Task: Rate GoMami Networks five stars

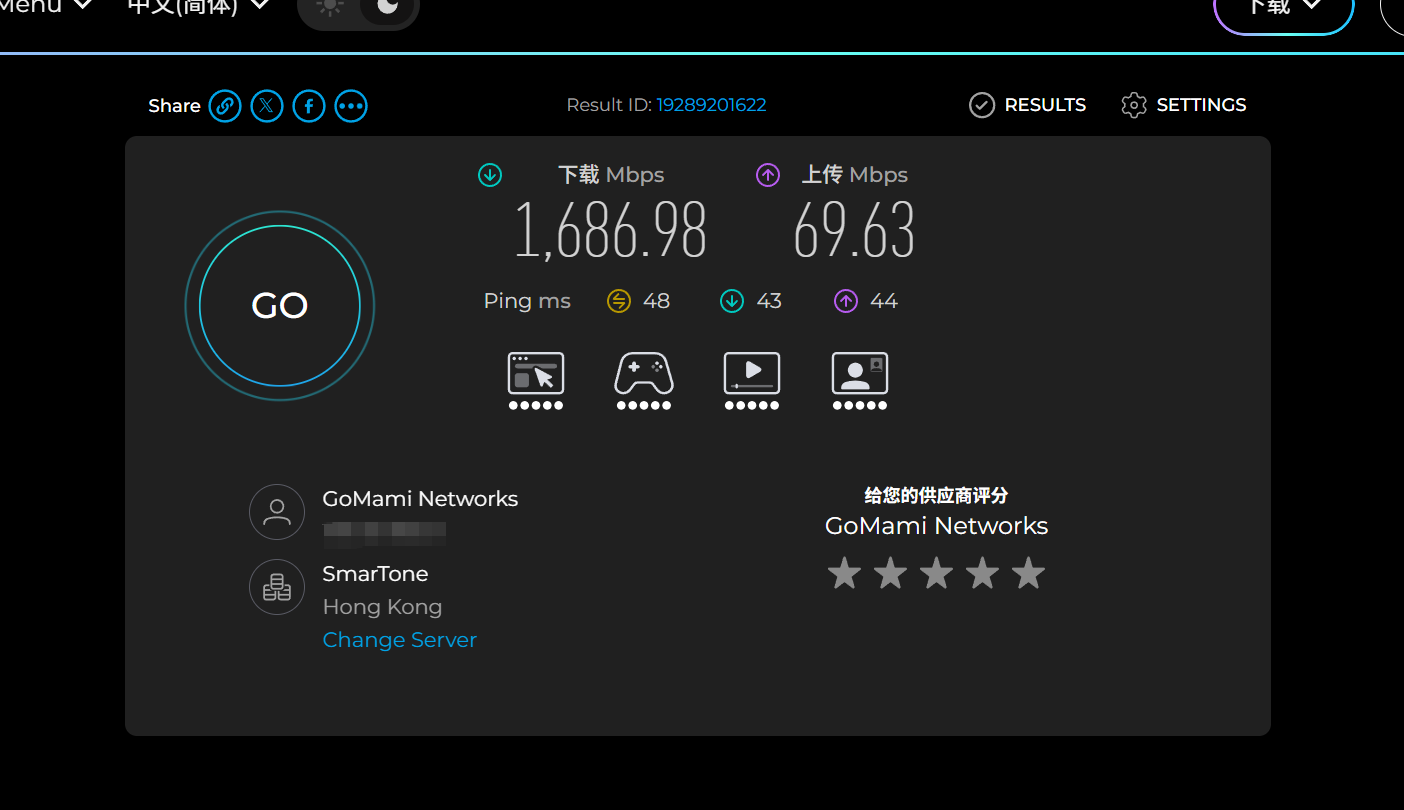Action: [x=1028, y=574]
